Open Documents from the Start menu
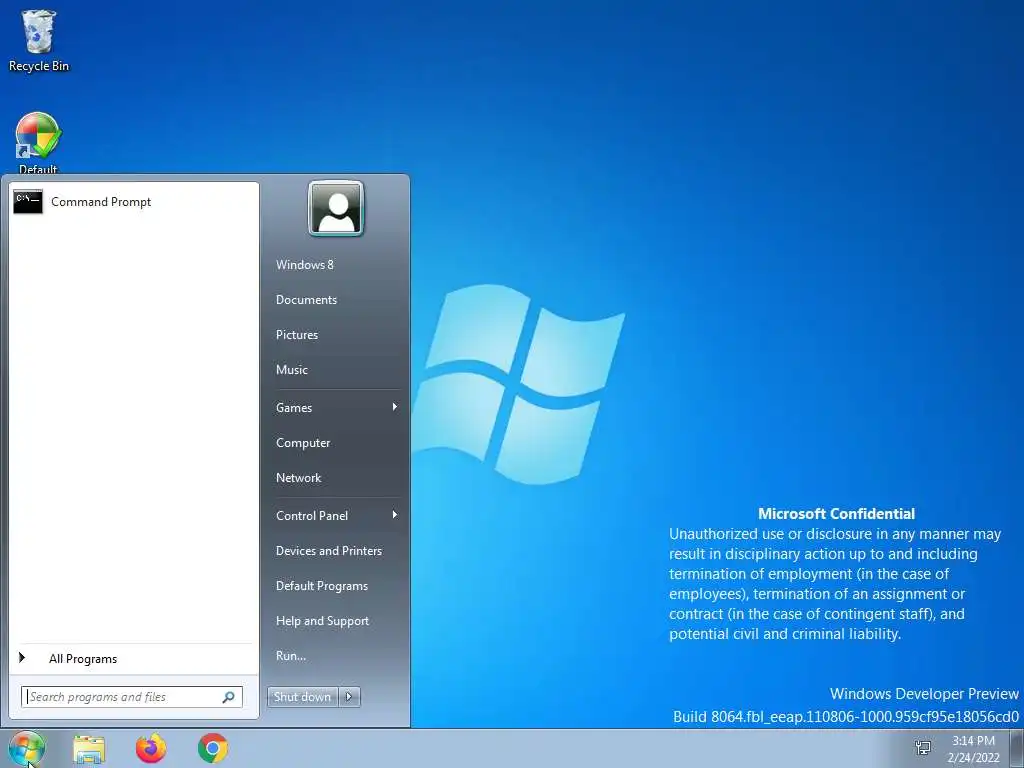The height and width of the screenshot is (768, 1024). (x=306, y=300)
